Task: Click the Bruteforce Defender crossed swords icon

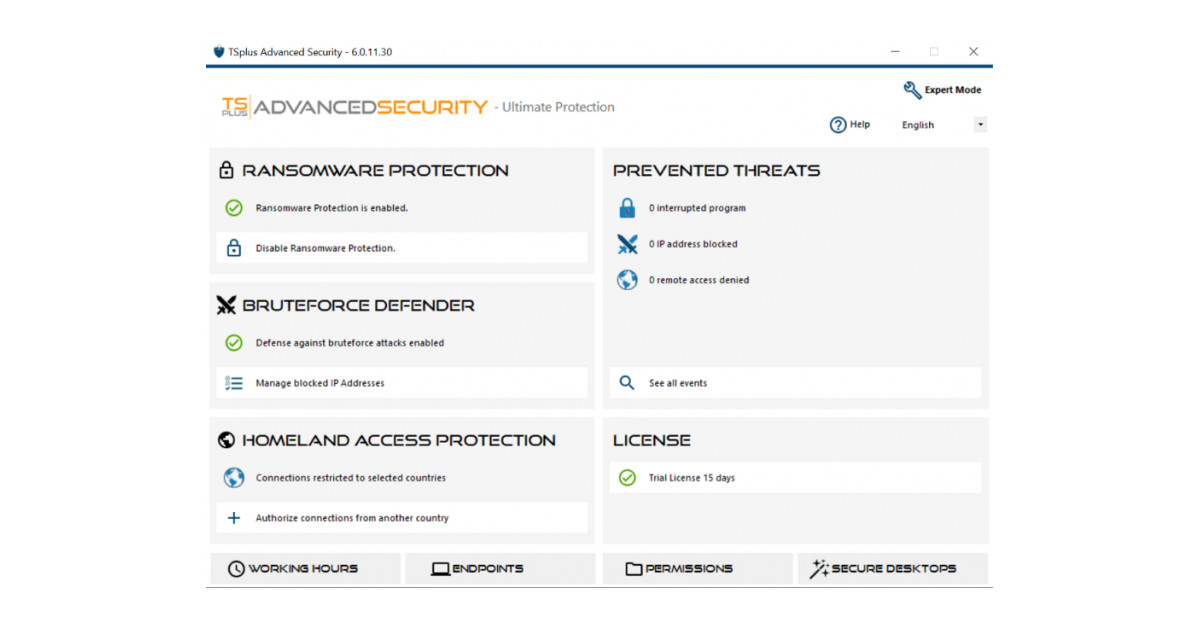Action: coord(227,305)
